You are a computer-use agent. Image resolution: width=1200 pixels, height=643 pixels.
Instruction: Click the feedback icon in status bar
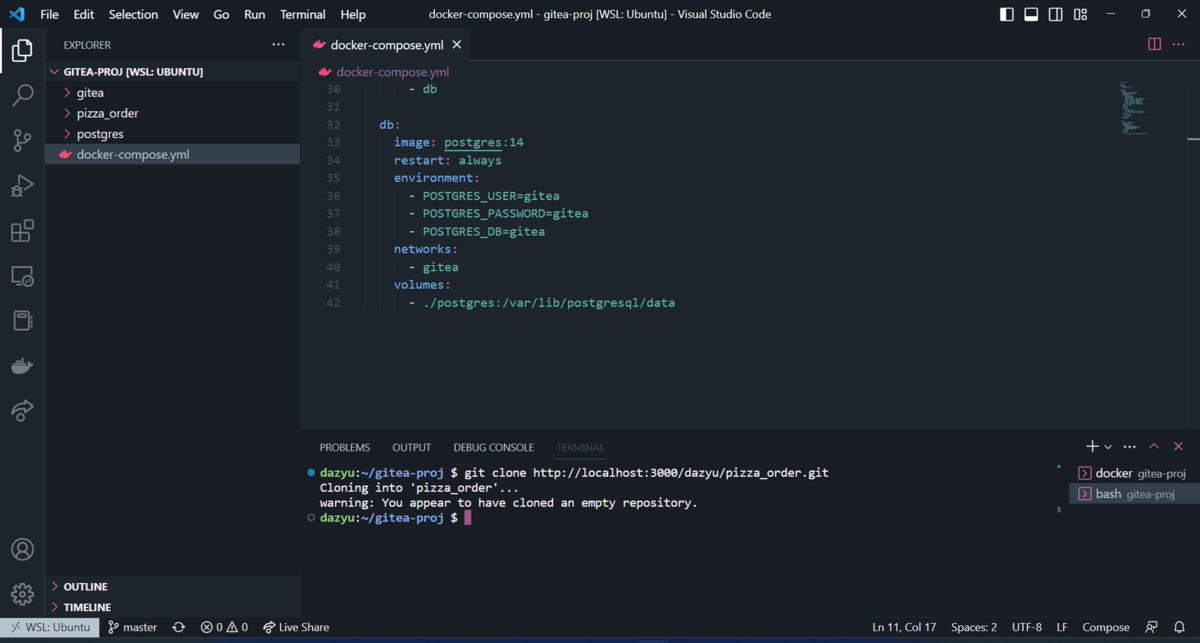click(1152, 627)
